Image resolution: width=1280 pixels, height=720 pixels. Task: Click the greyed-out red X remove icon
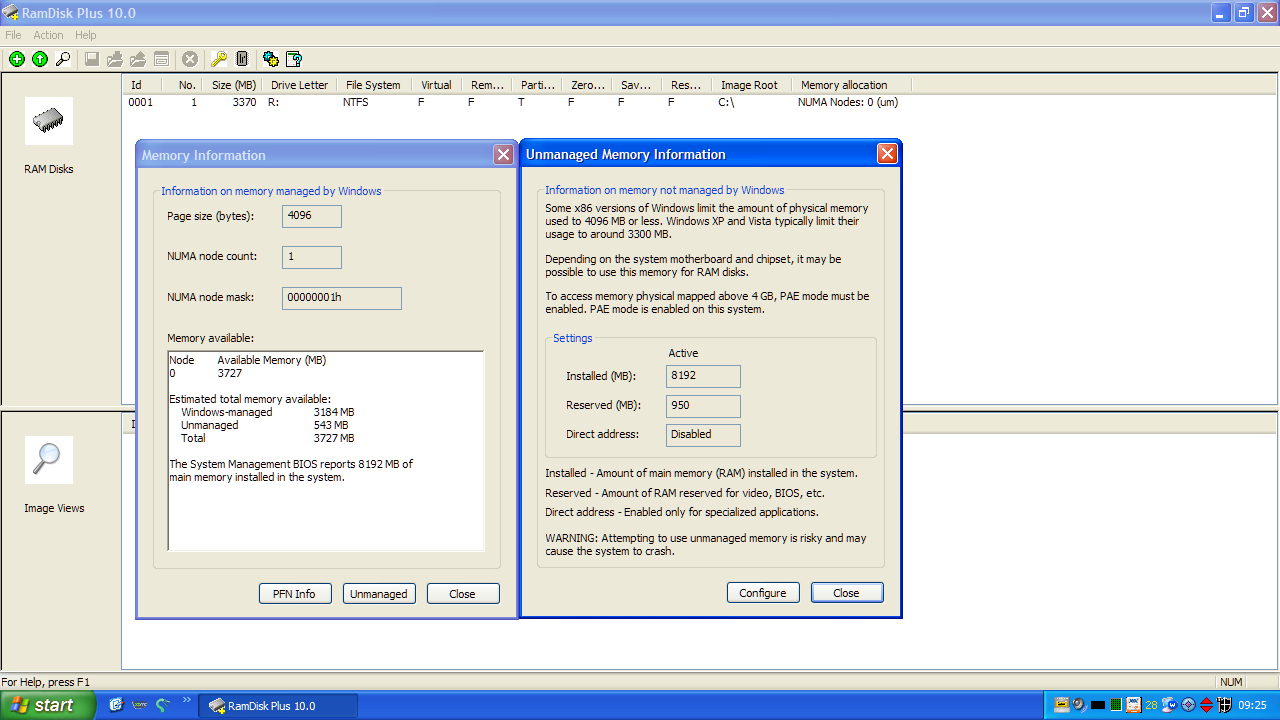pos(190,59)
